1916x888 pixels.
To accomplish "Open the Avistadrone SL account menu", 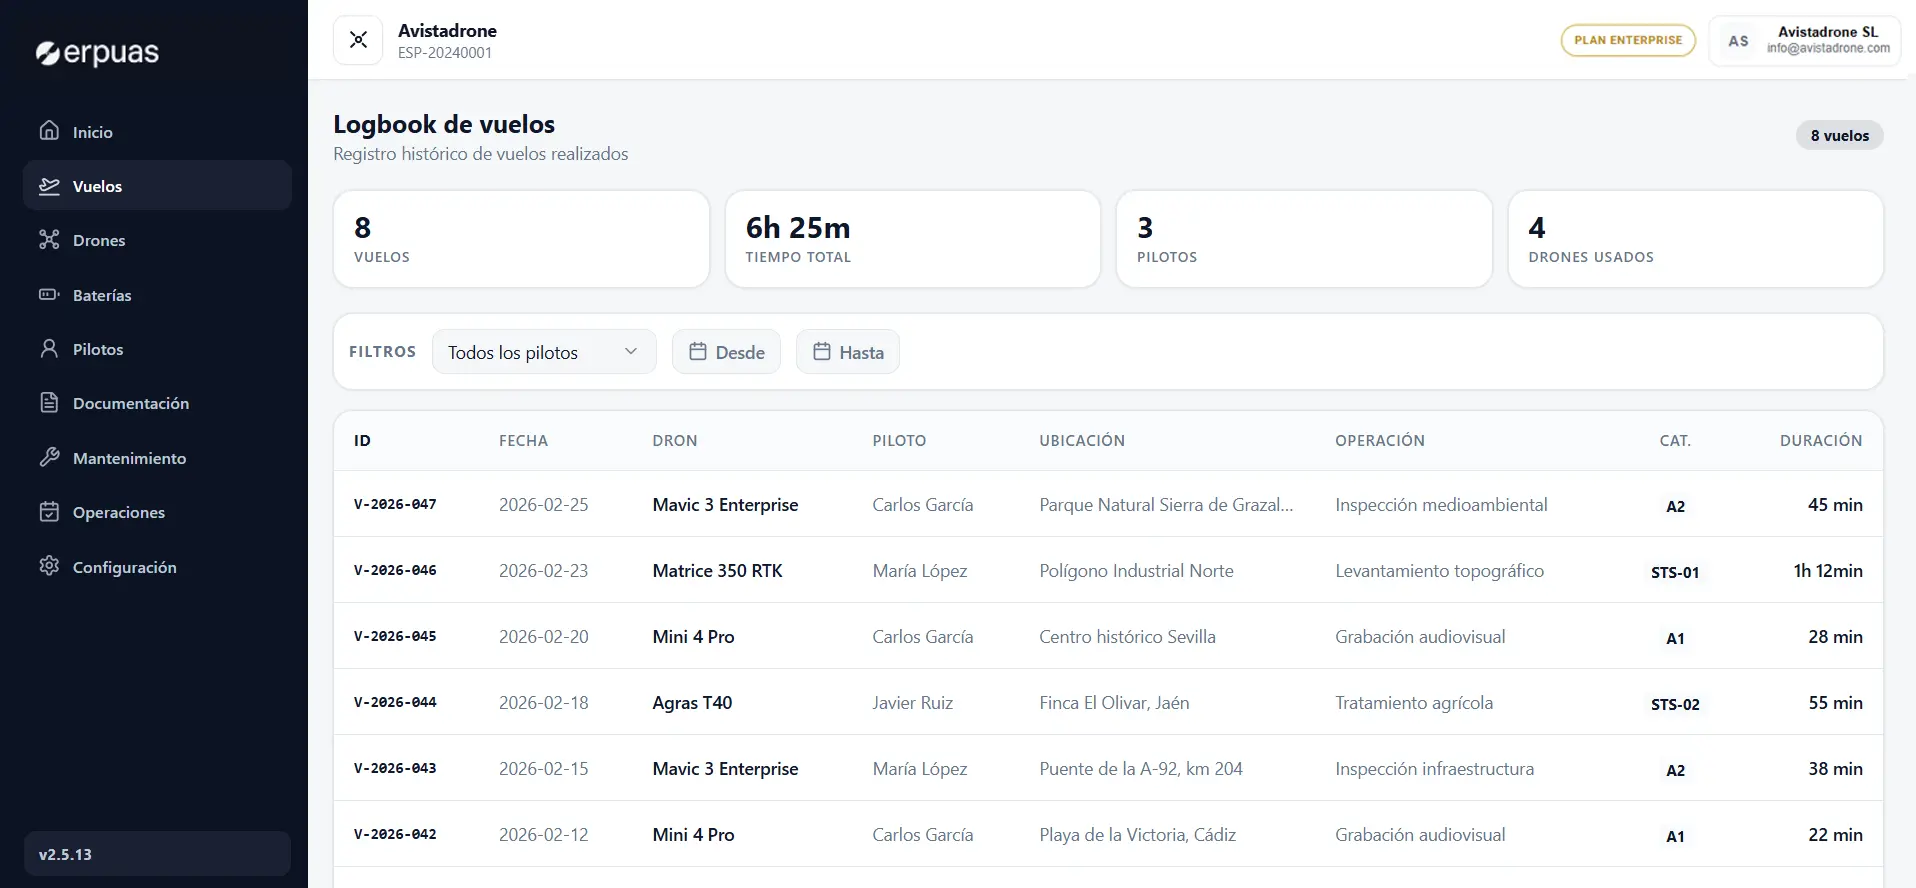I will (1804, 40).
